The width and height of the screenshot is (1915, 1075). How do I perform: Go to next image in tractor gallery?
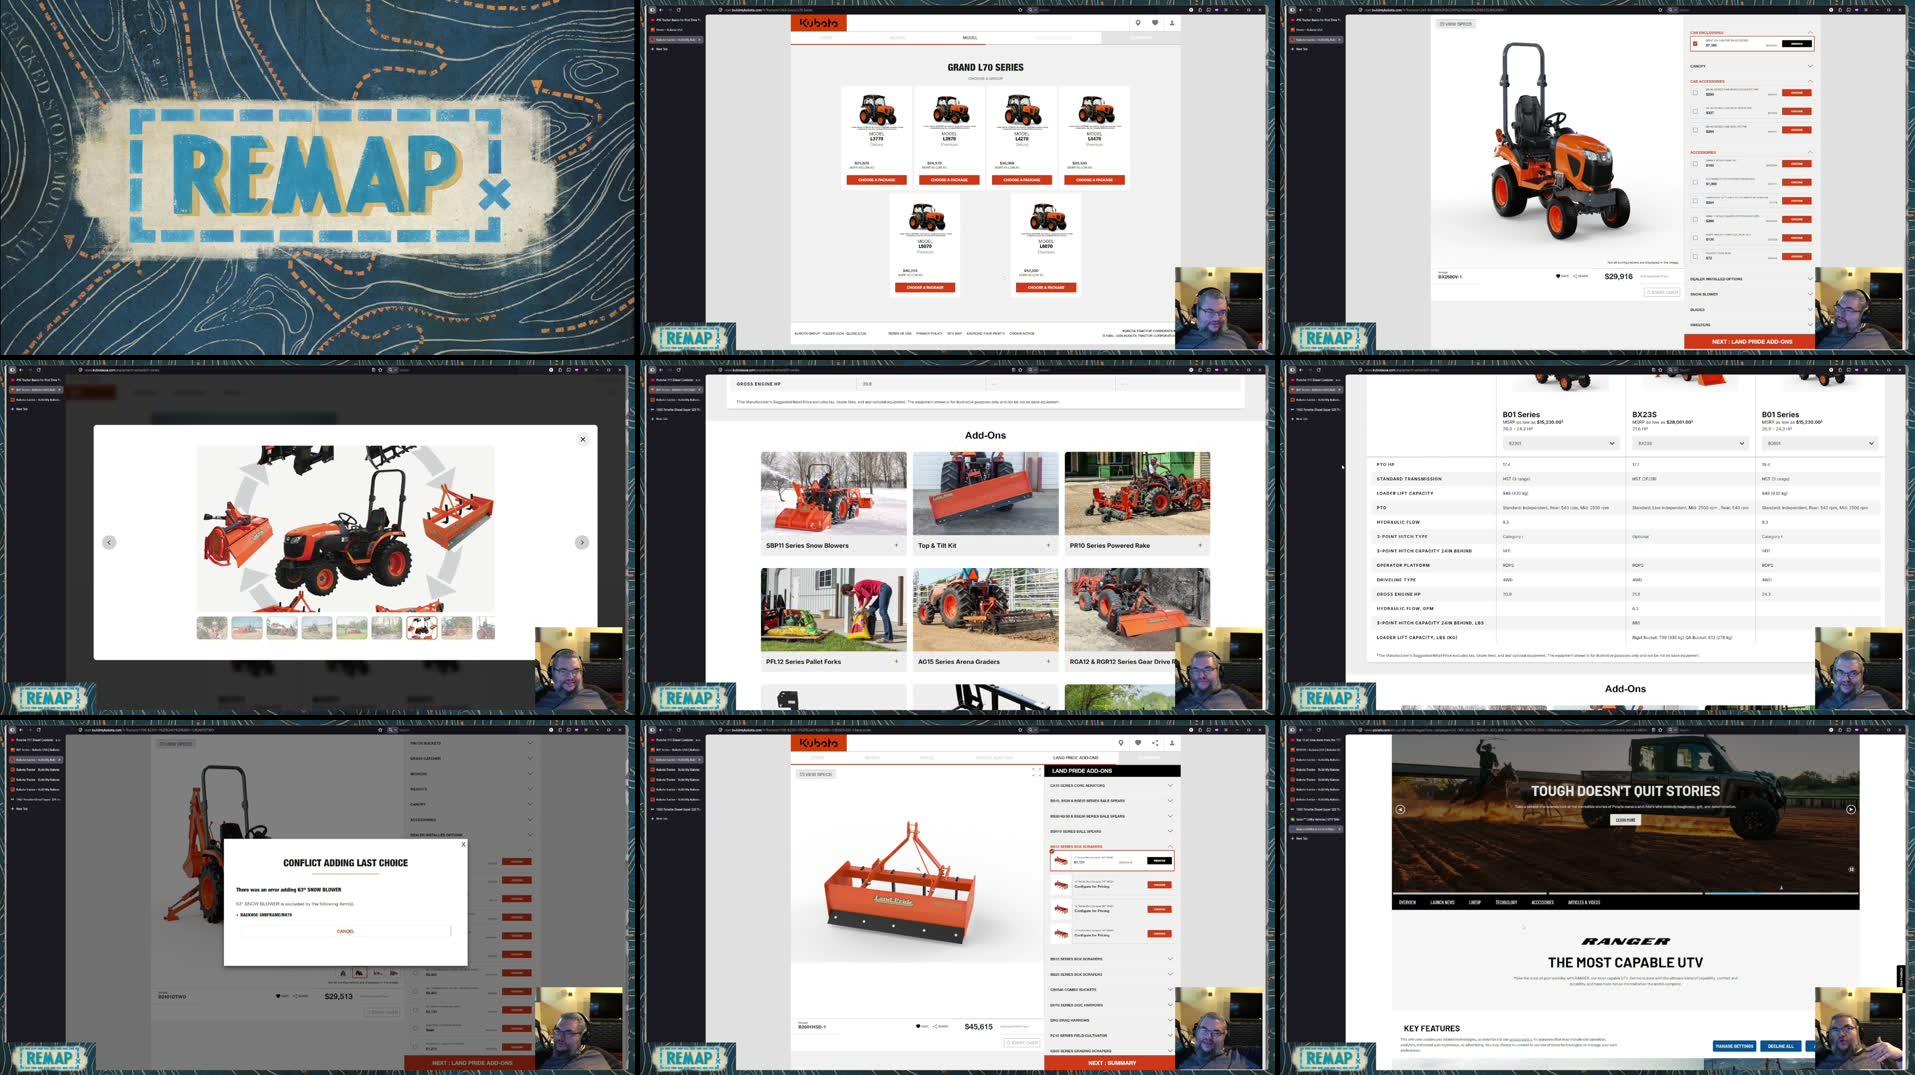tap(582, 542)
